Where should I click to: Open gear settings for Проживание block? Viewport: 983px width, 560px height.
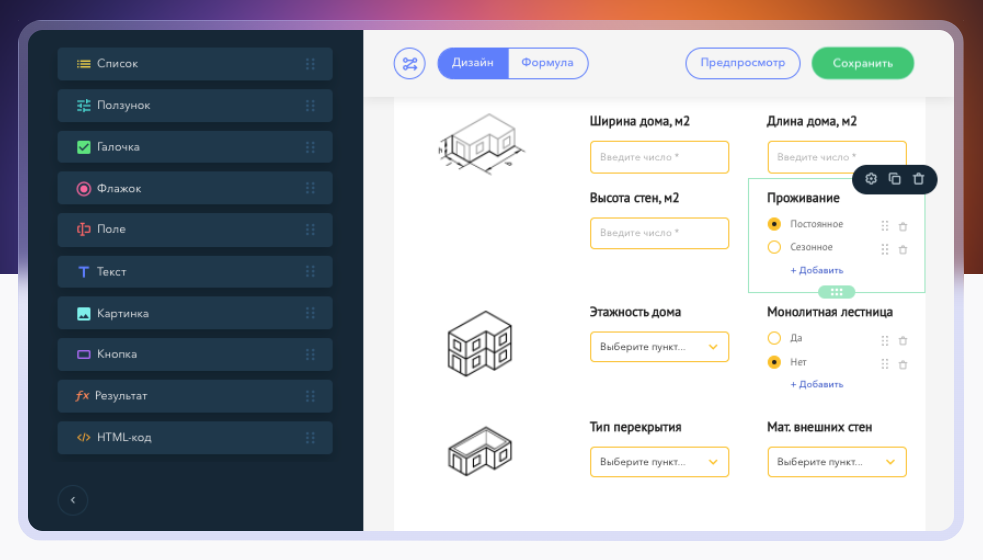[871, 179]
